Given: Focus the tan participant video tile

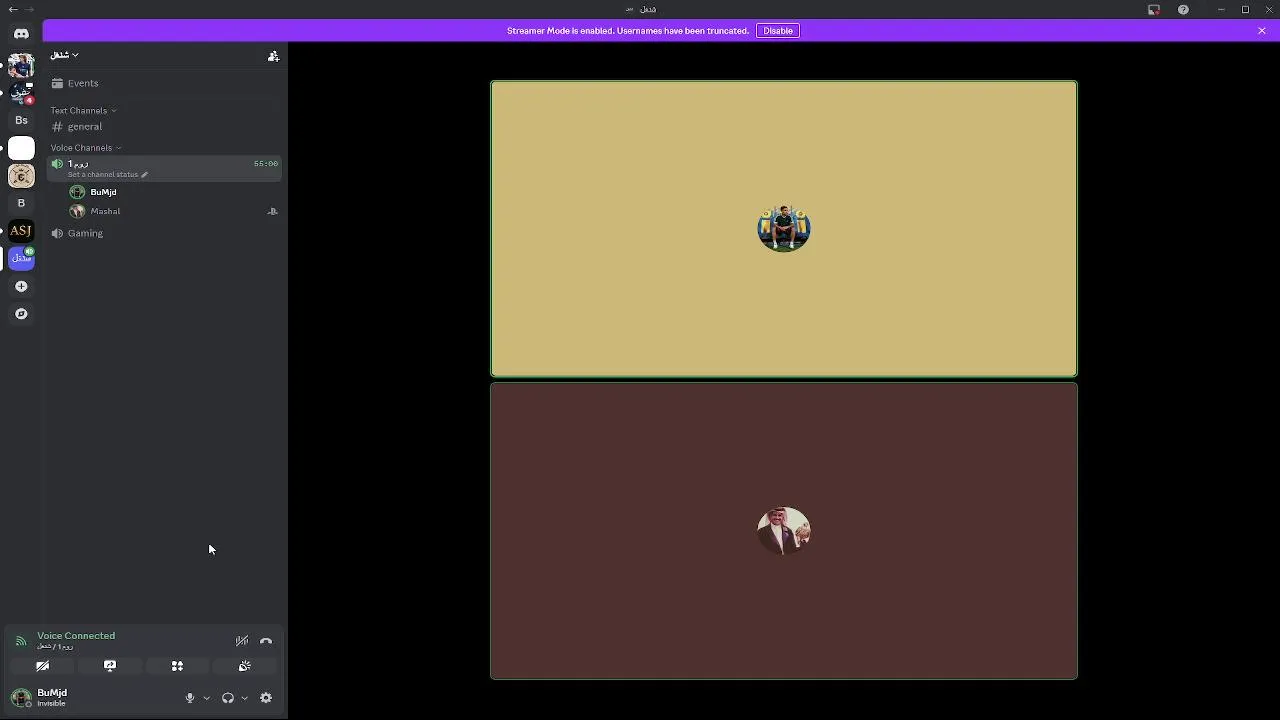Looking at the screenshot, I should tap(784, 229).
